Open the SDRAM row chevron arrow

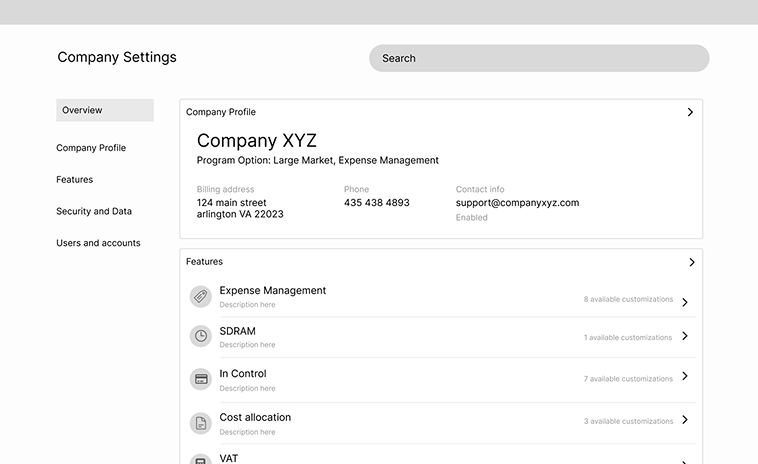tap(685, 337)
